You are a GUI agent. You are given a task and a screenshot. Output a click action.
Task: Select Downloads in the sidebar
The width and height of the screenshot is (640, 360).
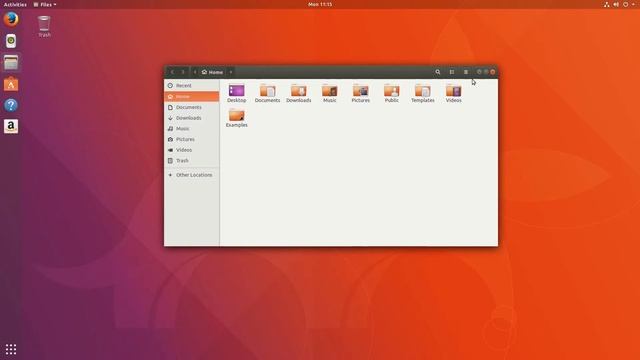tap(191, 118)
